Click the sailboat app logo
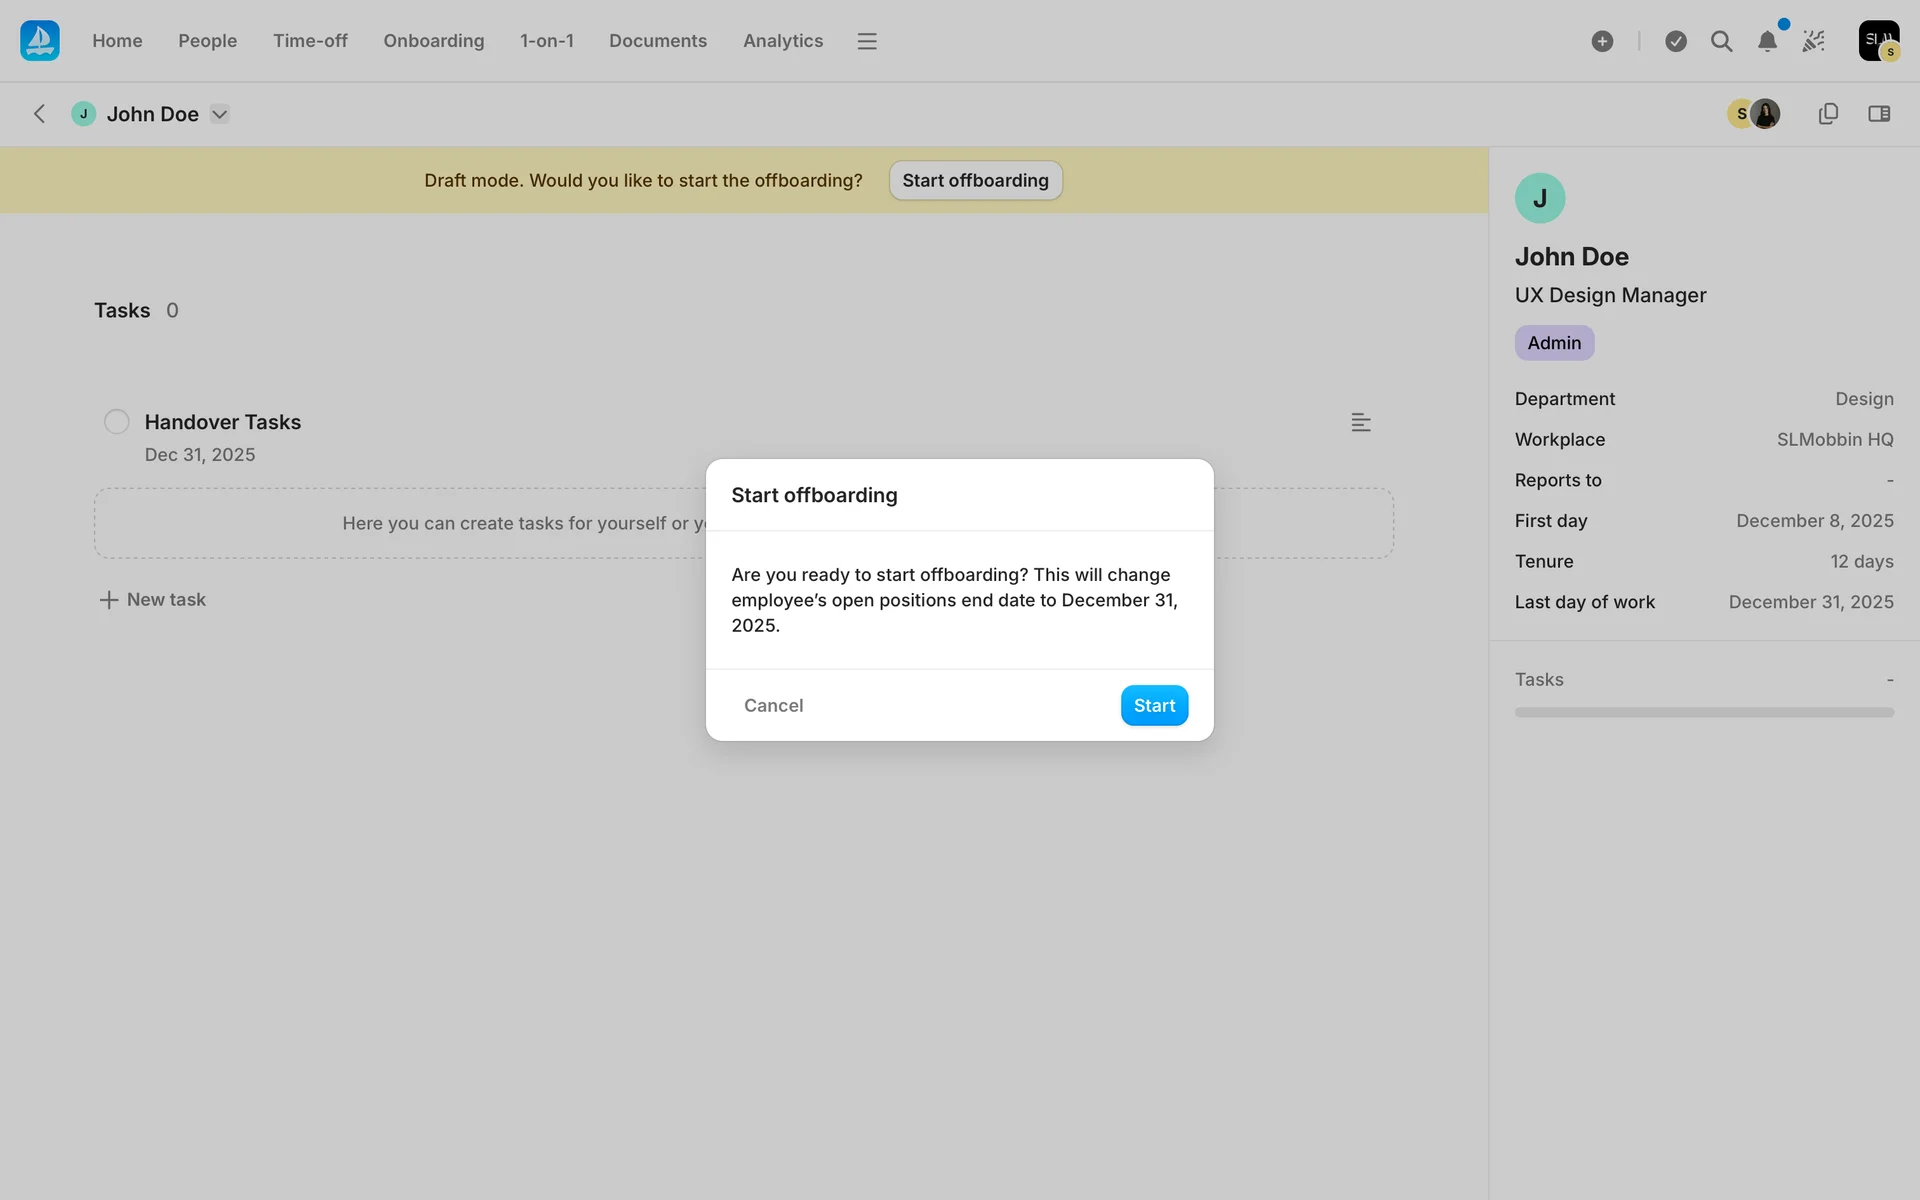1920x1200 pixels. click(40, 41)
